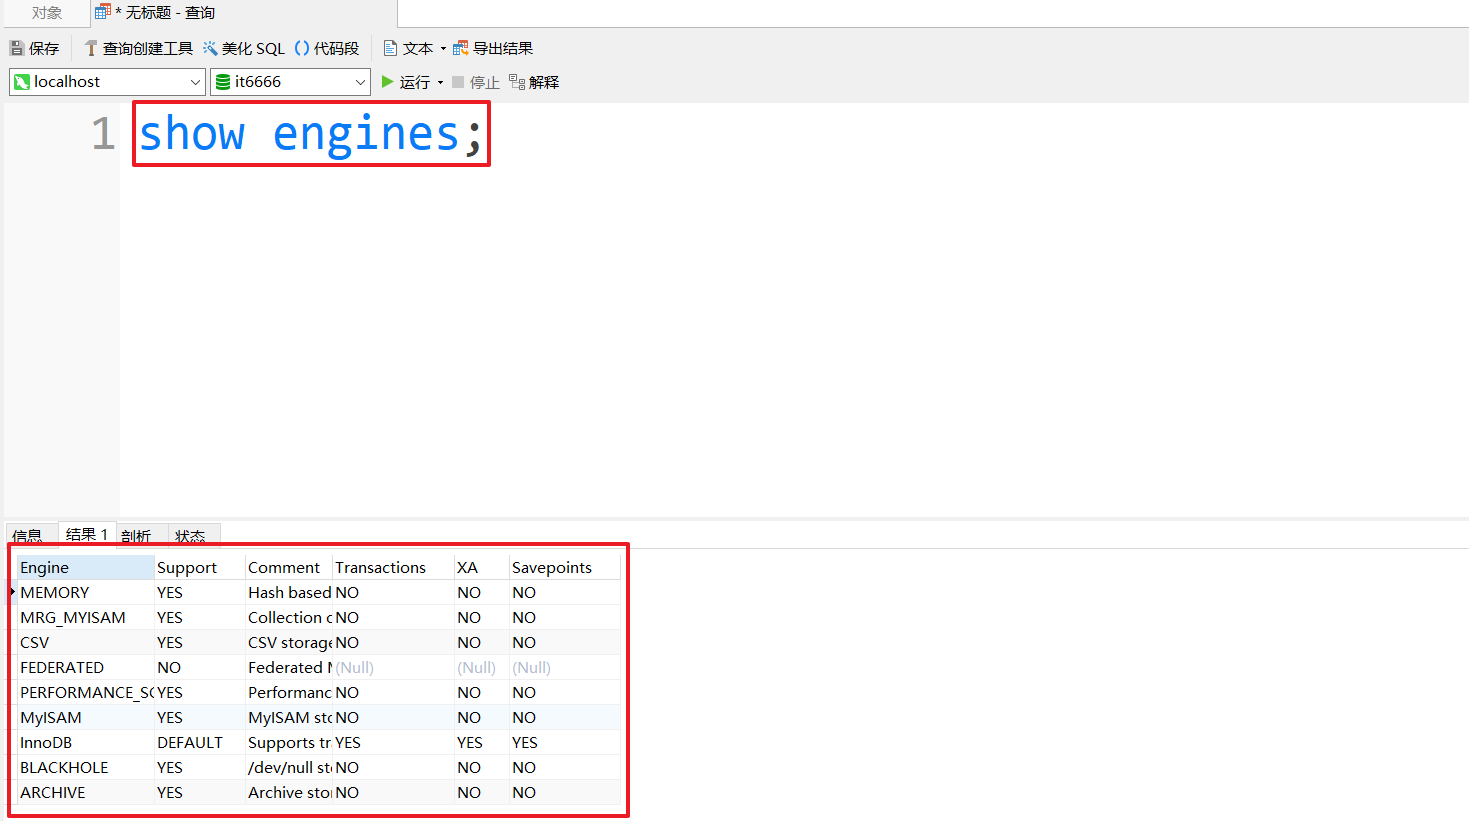
Task: Select the InnoDB engine cell
Action: tap(86, 742)
